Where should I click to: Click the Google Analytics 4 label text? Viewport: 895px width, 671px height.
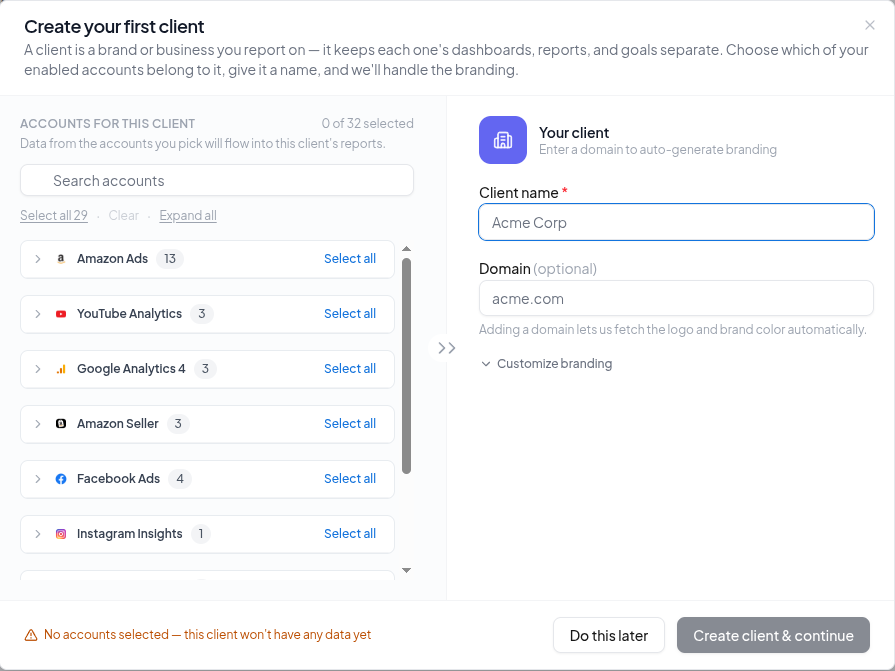coord(131,369)
